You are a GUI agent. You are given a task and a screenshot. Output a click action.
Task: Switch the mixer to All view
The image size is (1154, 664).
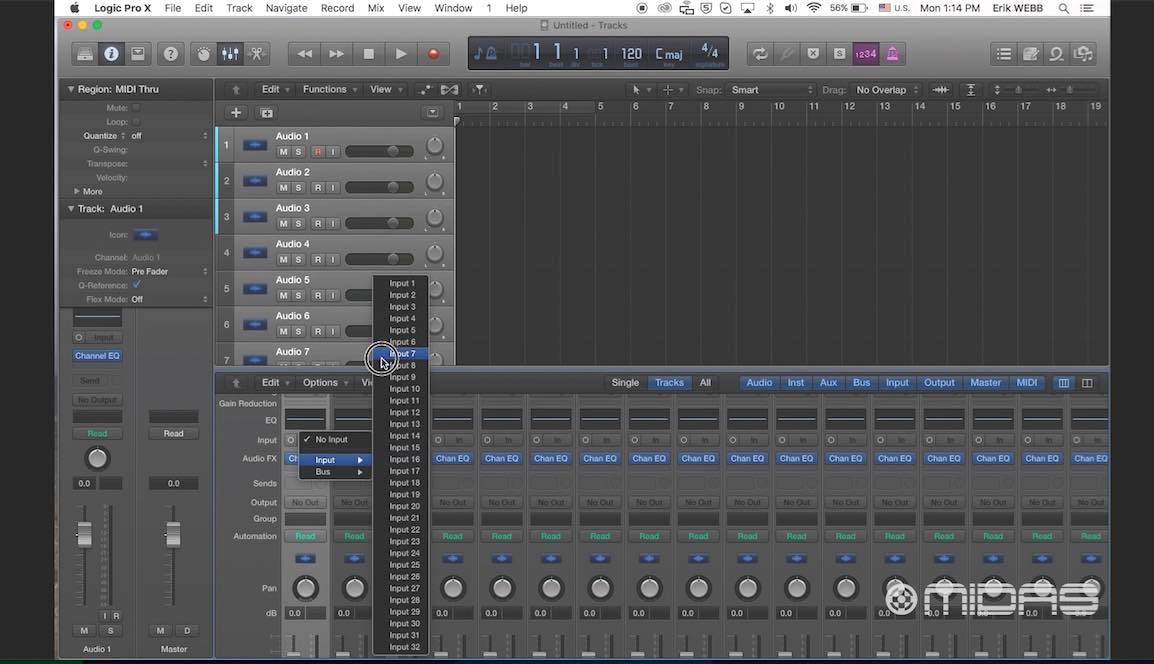[705, 383]
